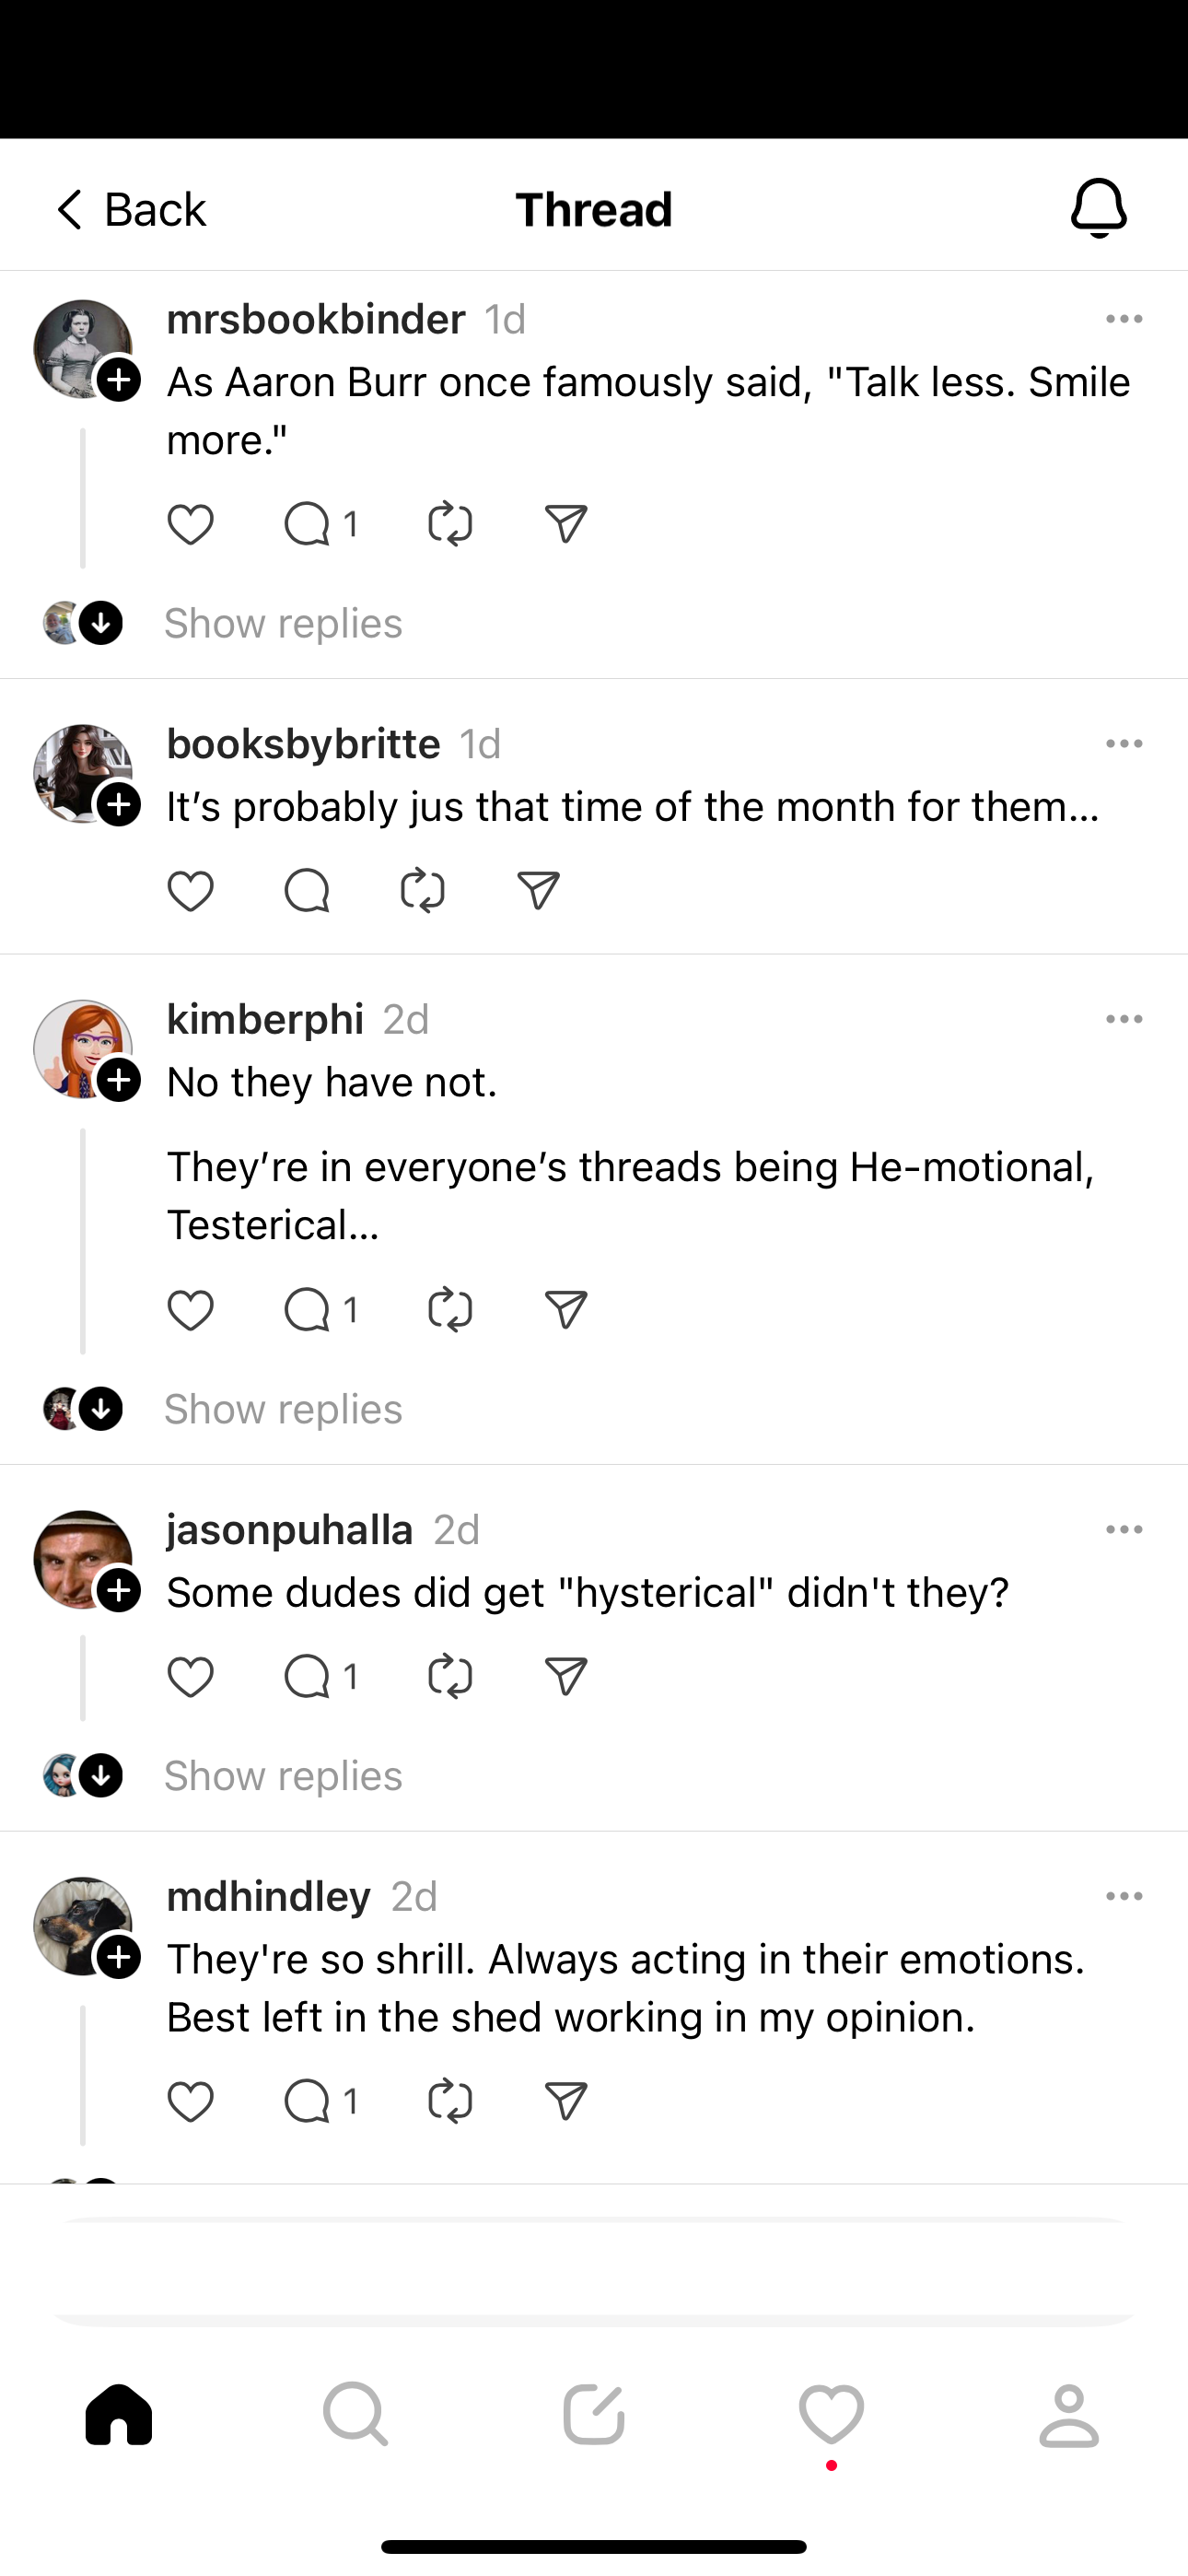Open notification bell for this thread

tap(1099, 209)
